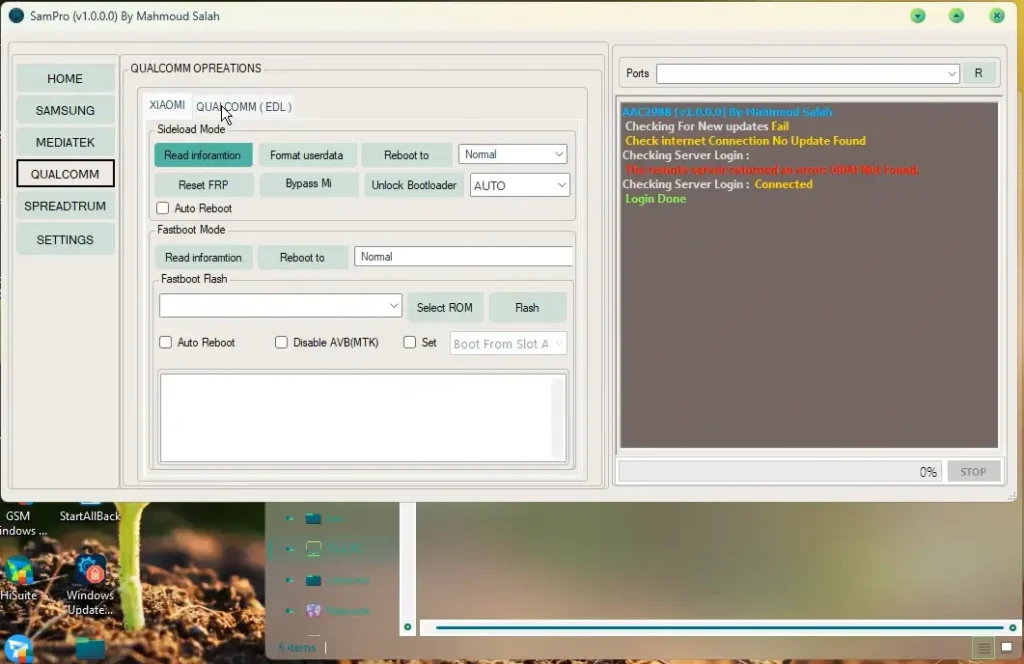Click inside the Fastboot Flash ROM field

(280, 305)
